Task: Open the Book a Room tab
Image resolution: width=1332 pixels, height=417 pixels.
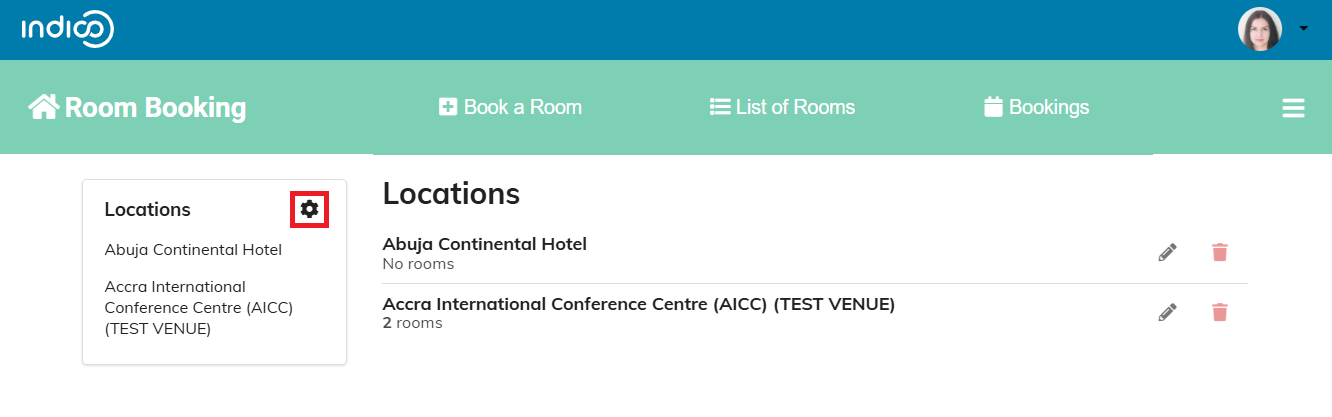Action: [x=510, y=107]
